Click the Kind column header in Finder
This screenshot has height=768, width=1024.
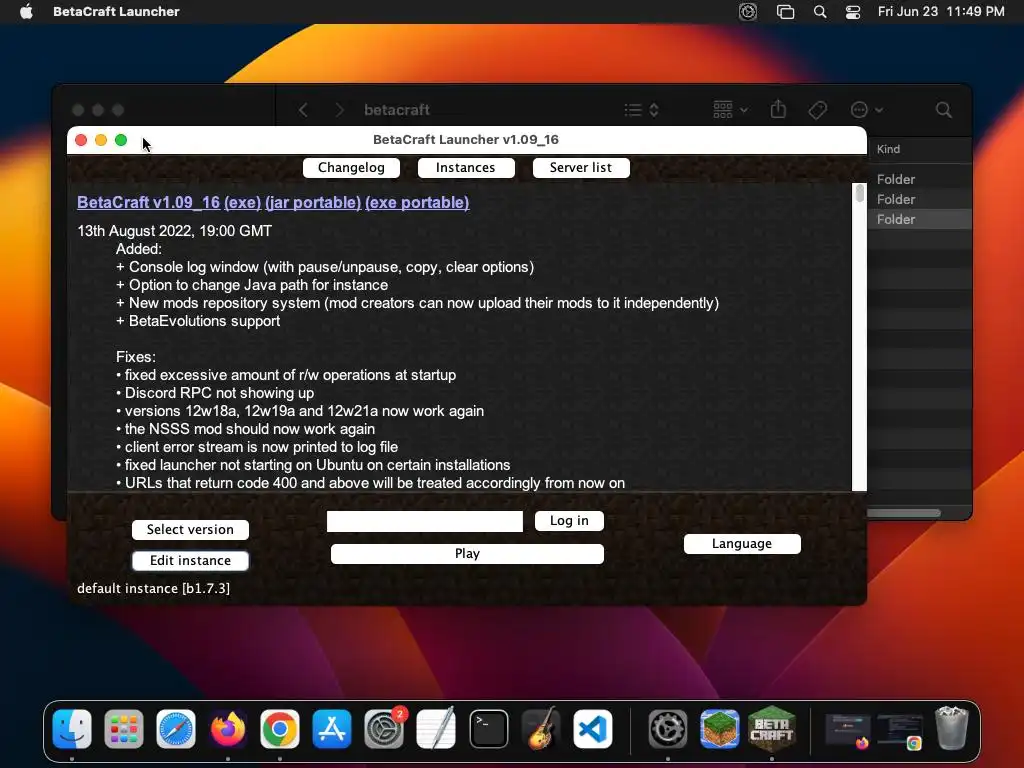coord(888,149)
